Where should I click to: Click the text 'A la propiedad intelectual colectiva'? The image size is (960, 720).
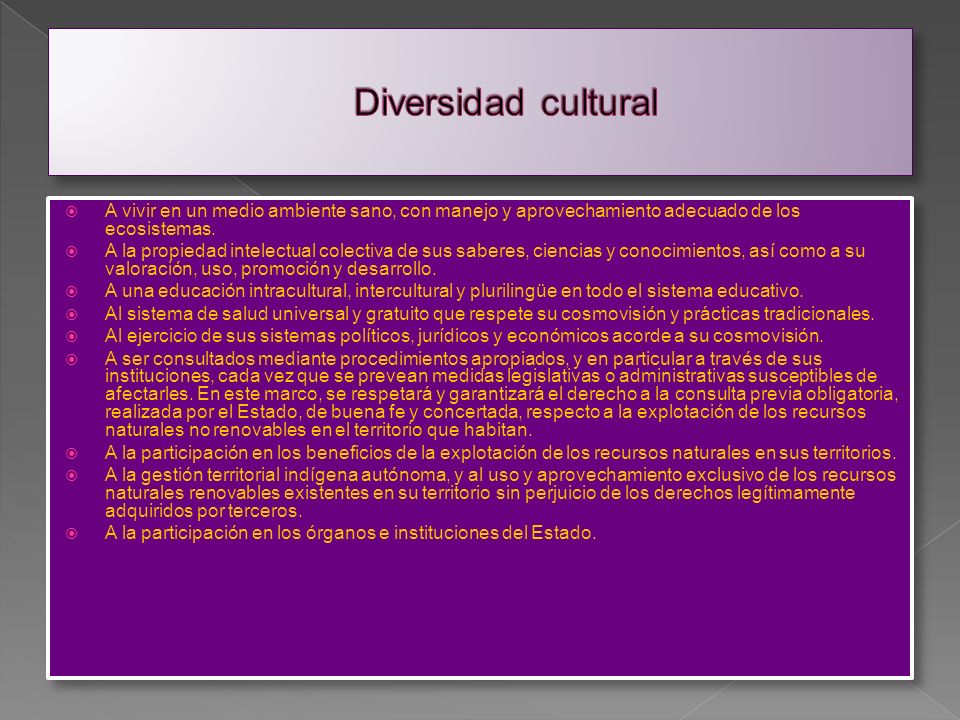pos(249,251)
